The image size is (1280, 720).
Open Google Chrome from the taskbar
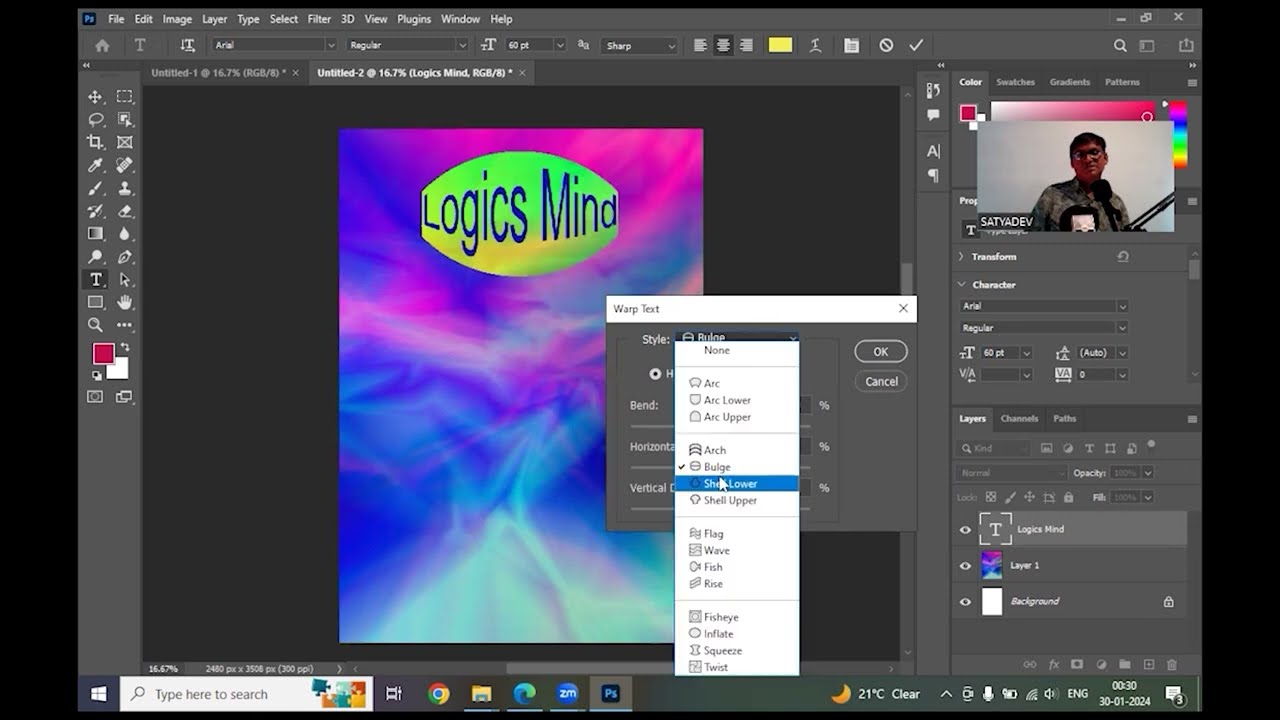438,694
